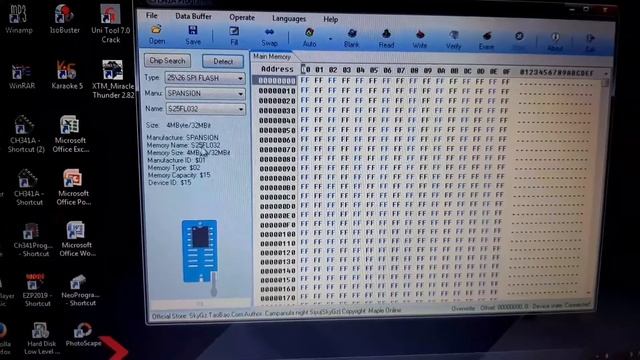The image size is (640, 360).
Task: Click the Exit toolbar icon
Action: [590, 43]
